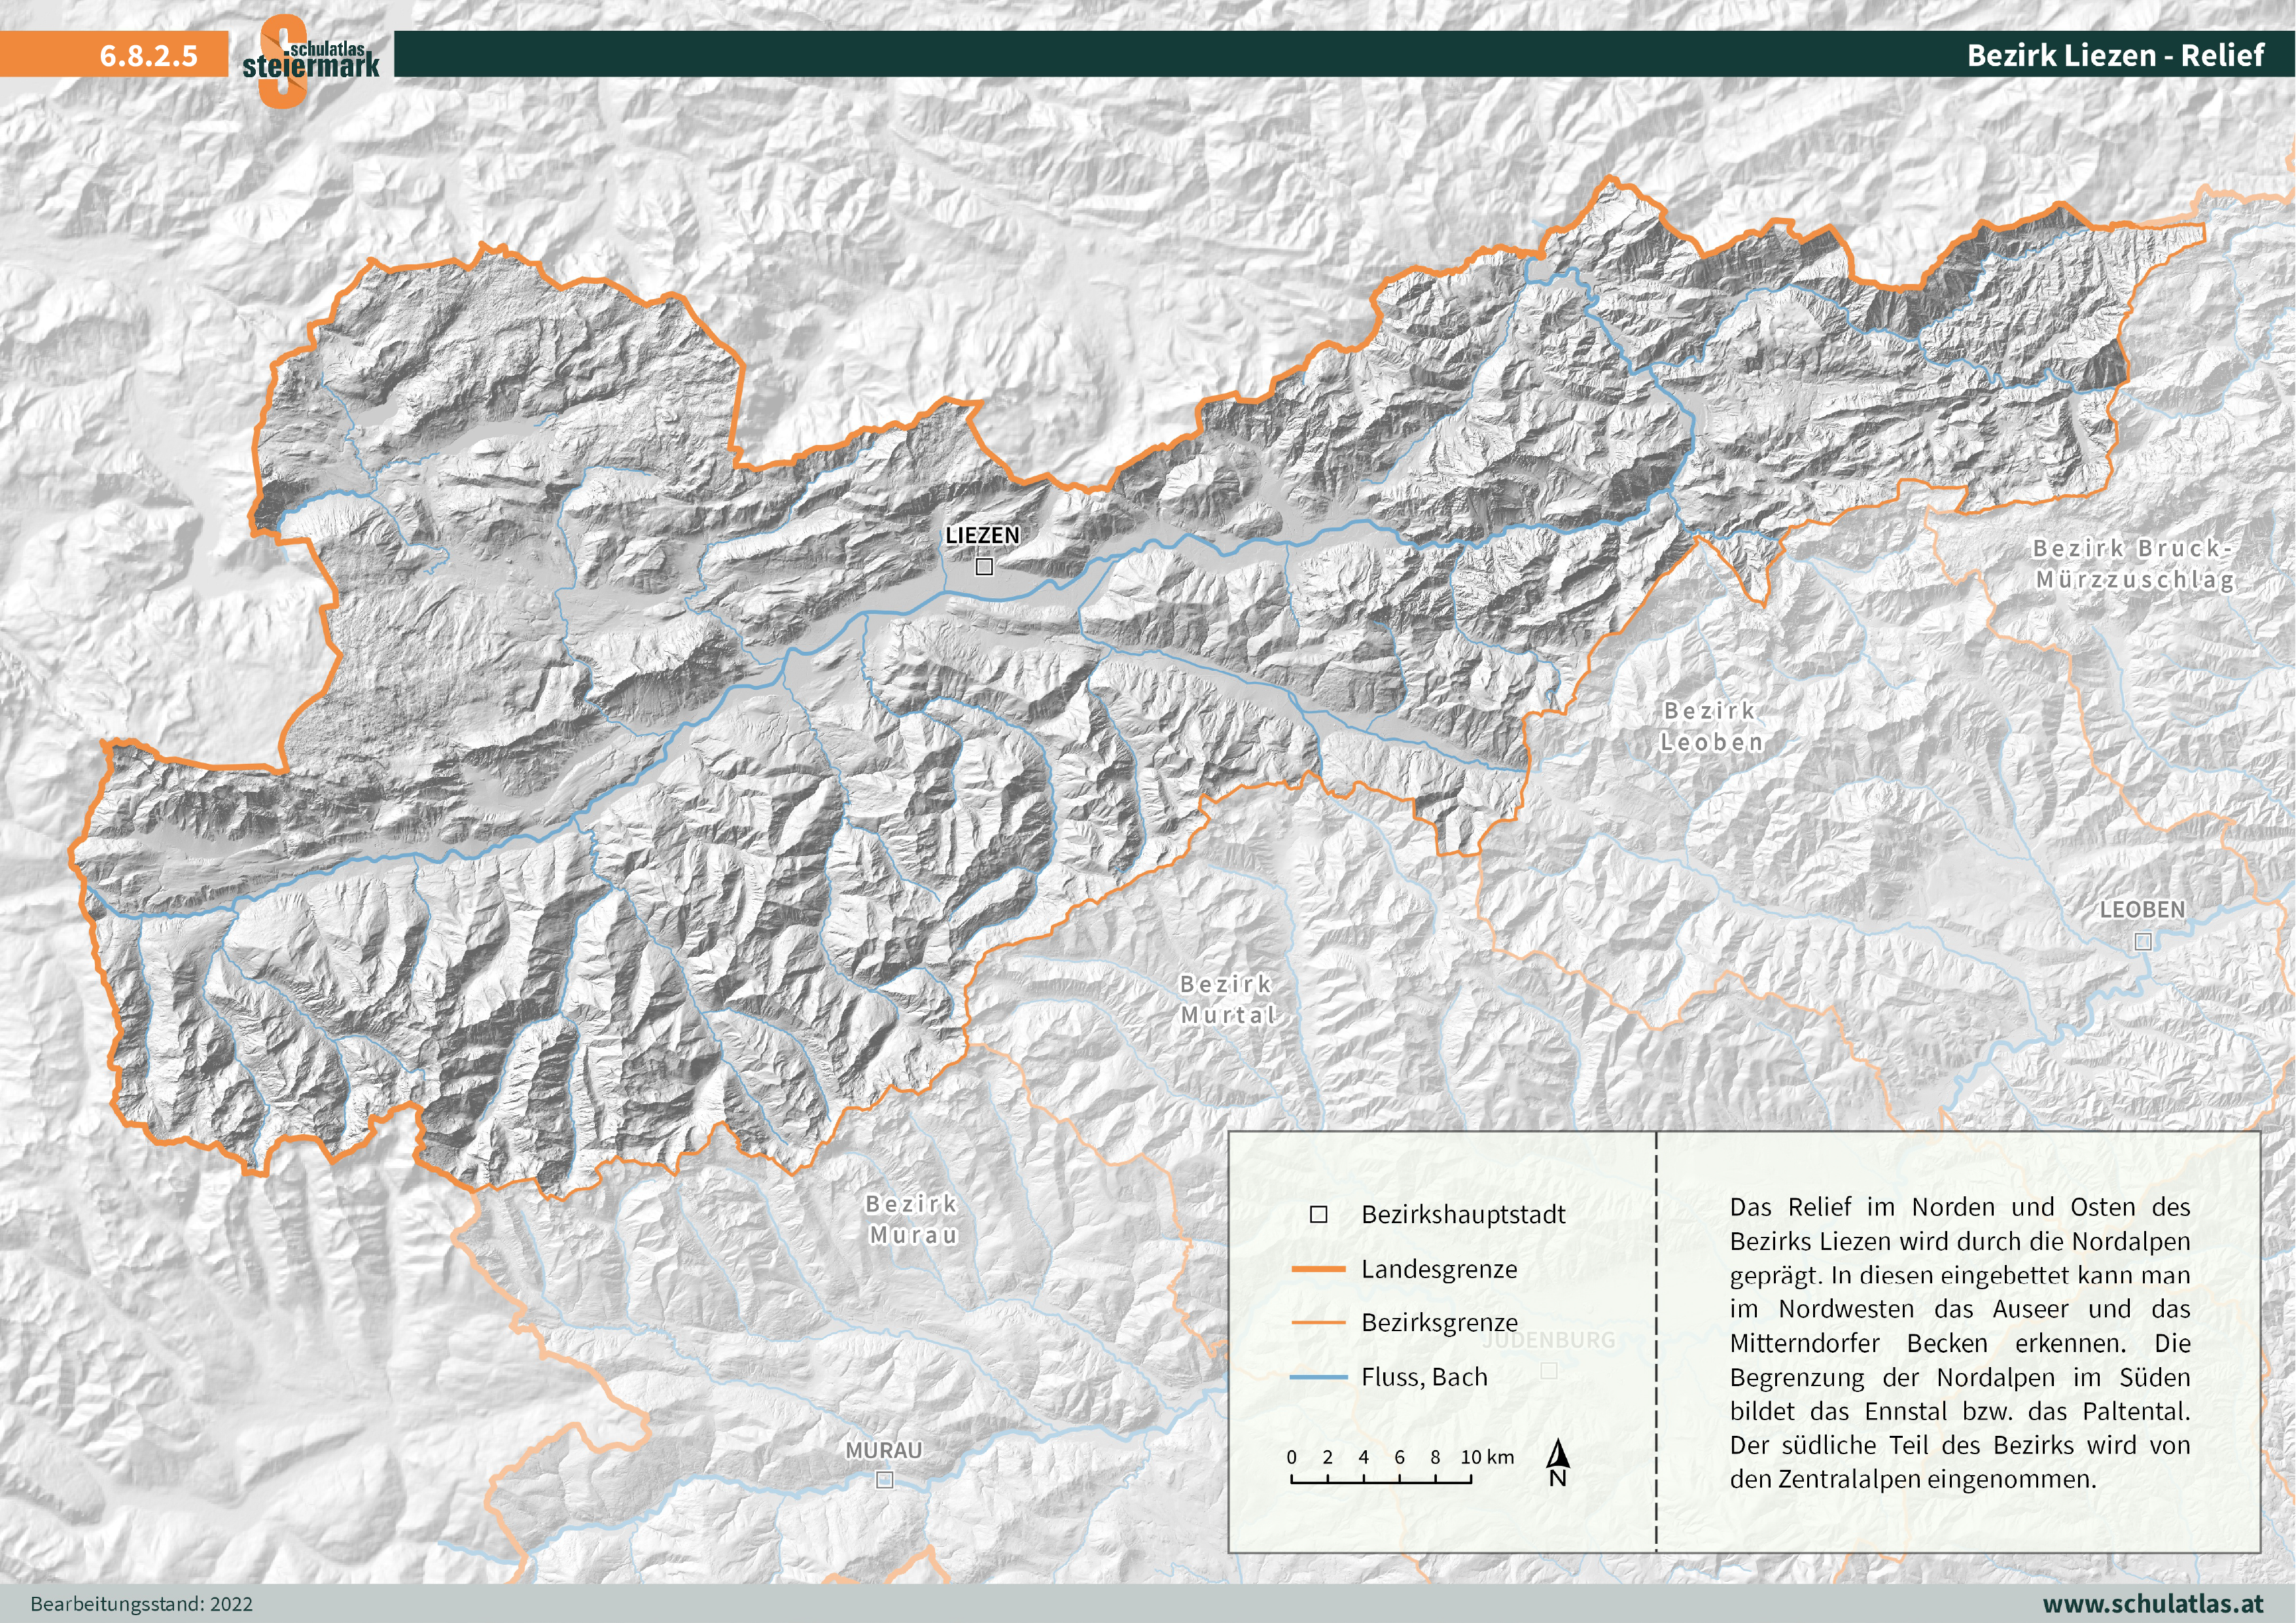Select the Bezirk Leoben label
This screenshot has width=2296, height=1623.
click(1711, 726)
